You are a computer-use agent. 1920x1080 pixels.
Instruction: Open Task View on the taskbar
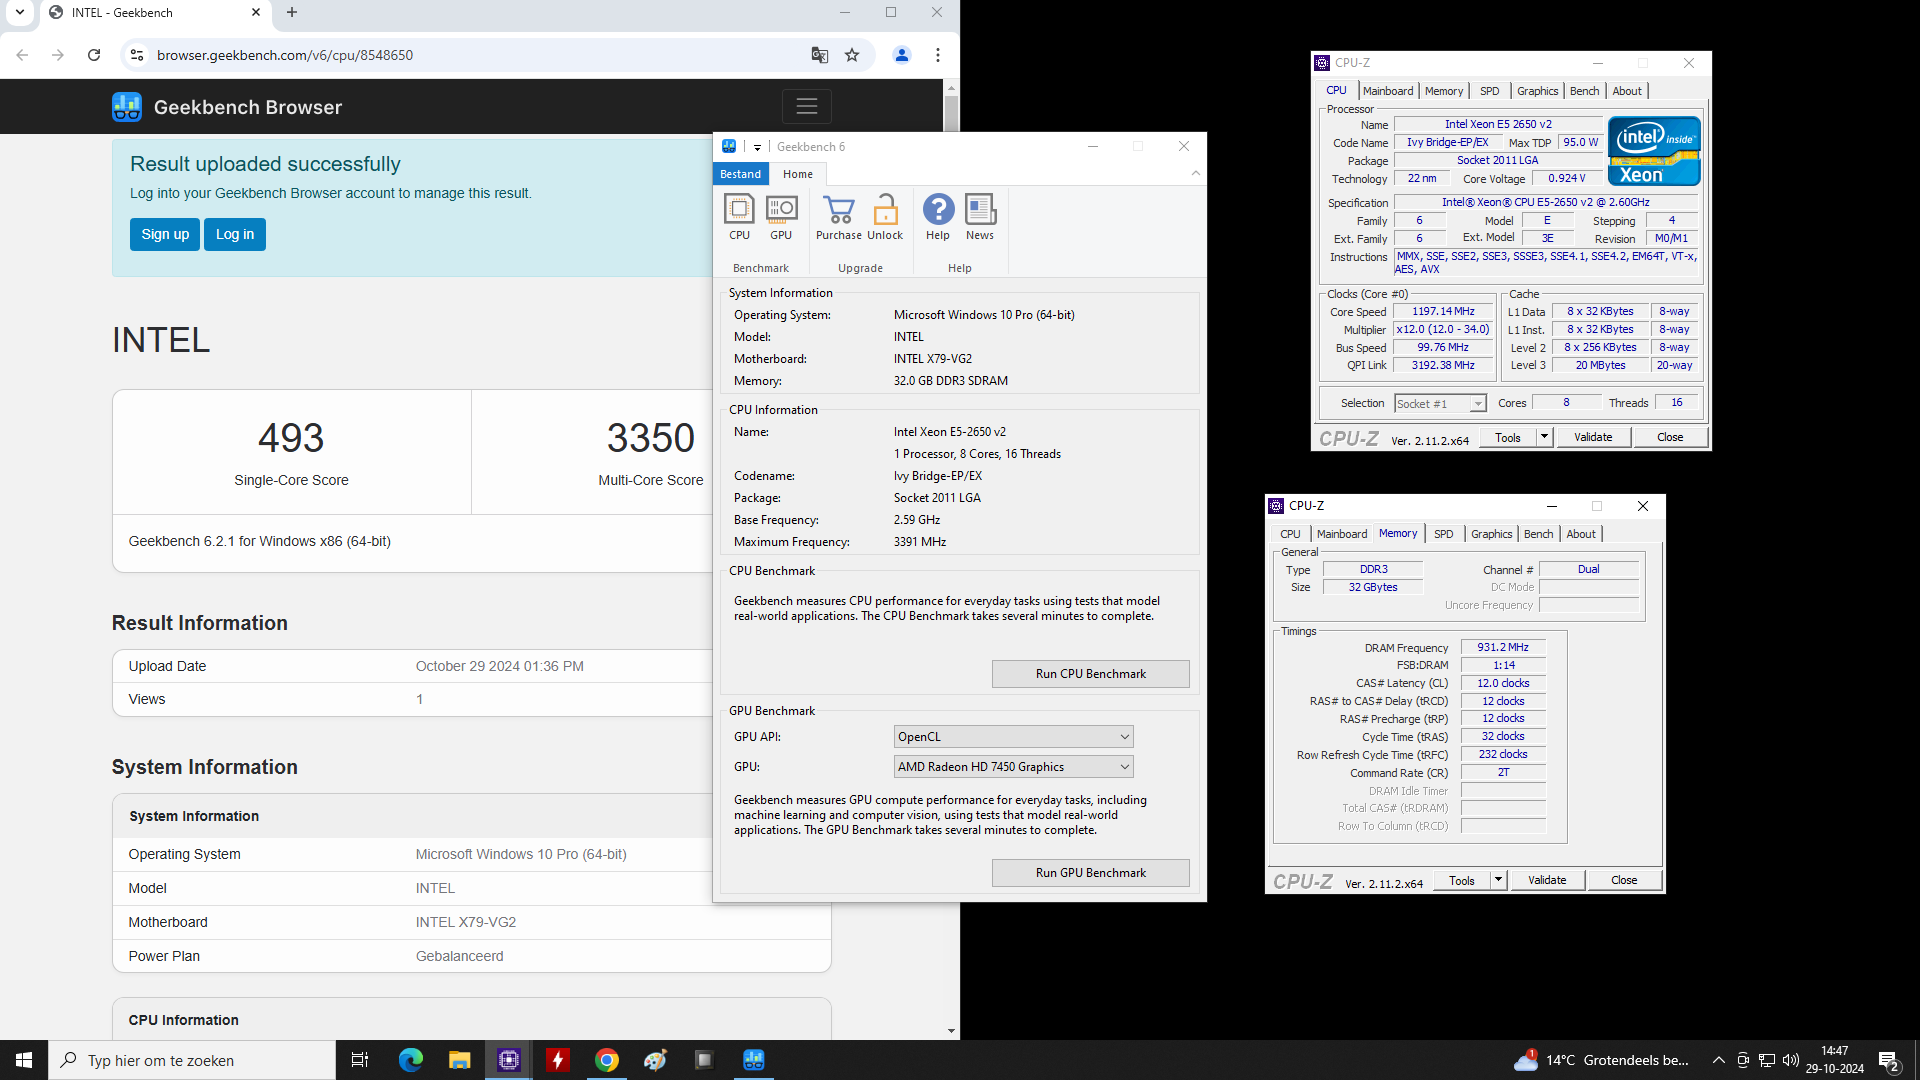coord(360,1060)
